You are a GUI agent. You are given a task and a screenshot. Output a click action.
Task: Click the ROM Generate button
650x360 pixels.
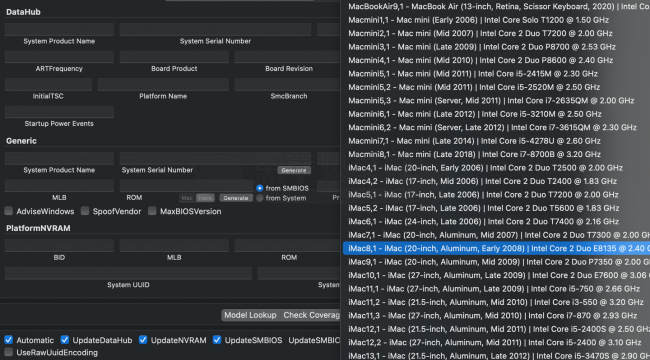[236, 198]
